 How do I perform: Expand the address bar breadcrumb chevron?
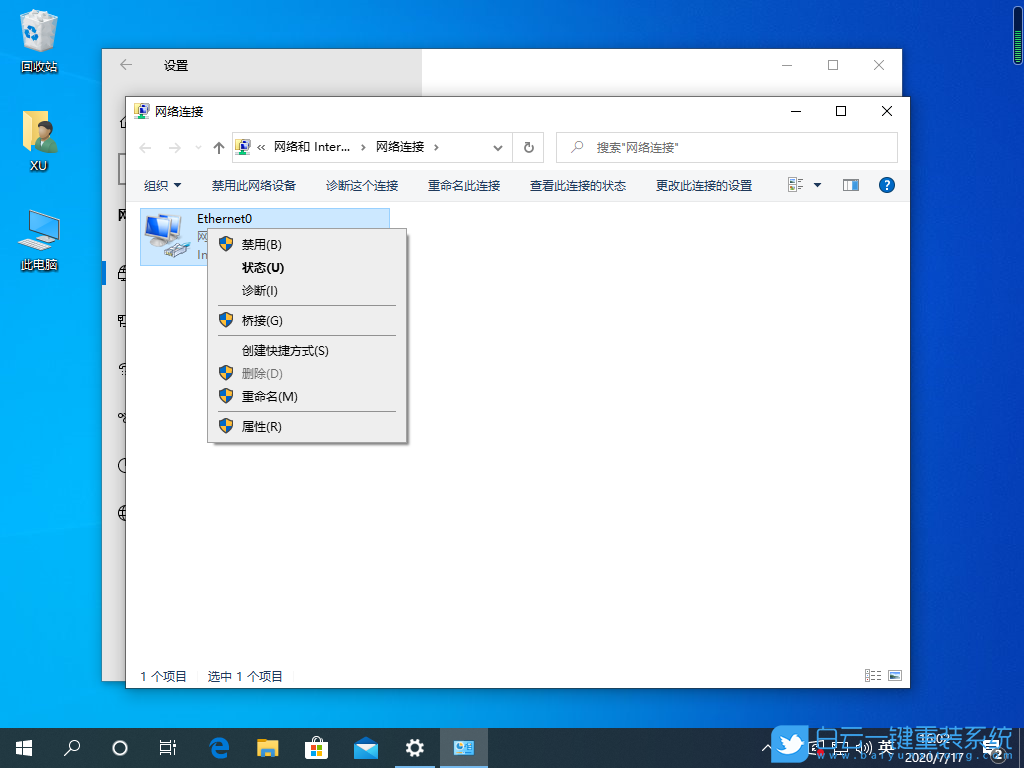tap(496, 147)
